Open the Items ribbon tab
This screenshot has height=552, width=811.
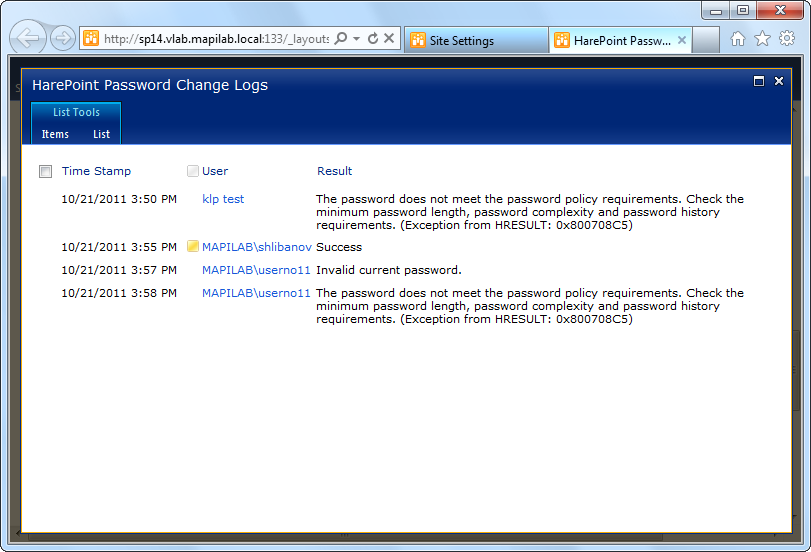[x=55, y=134]
